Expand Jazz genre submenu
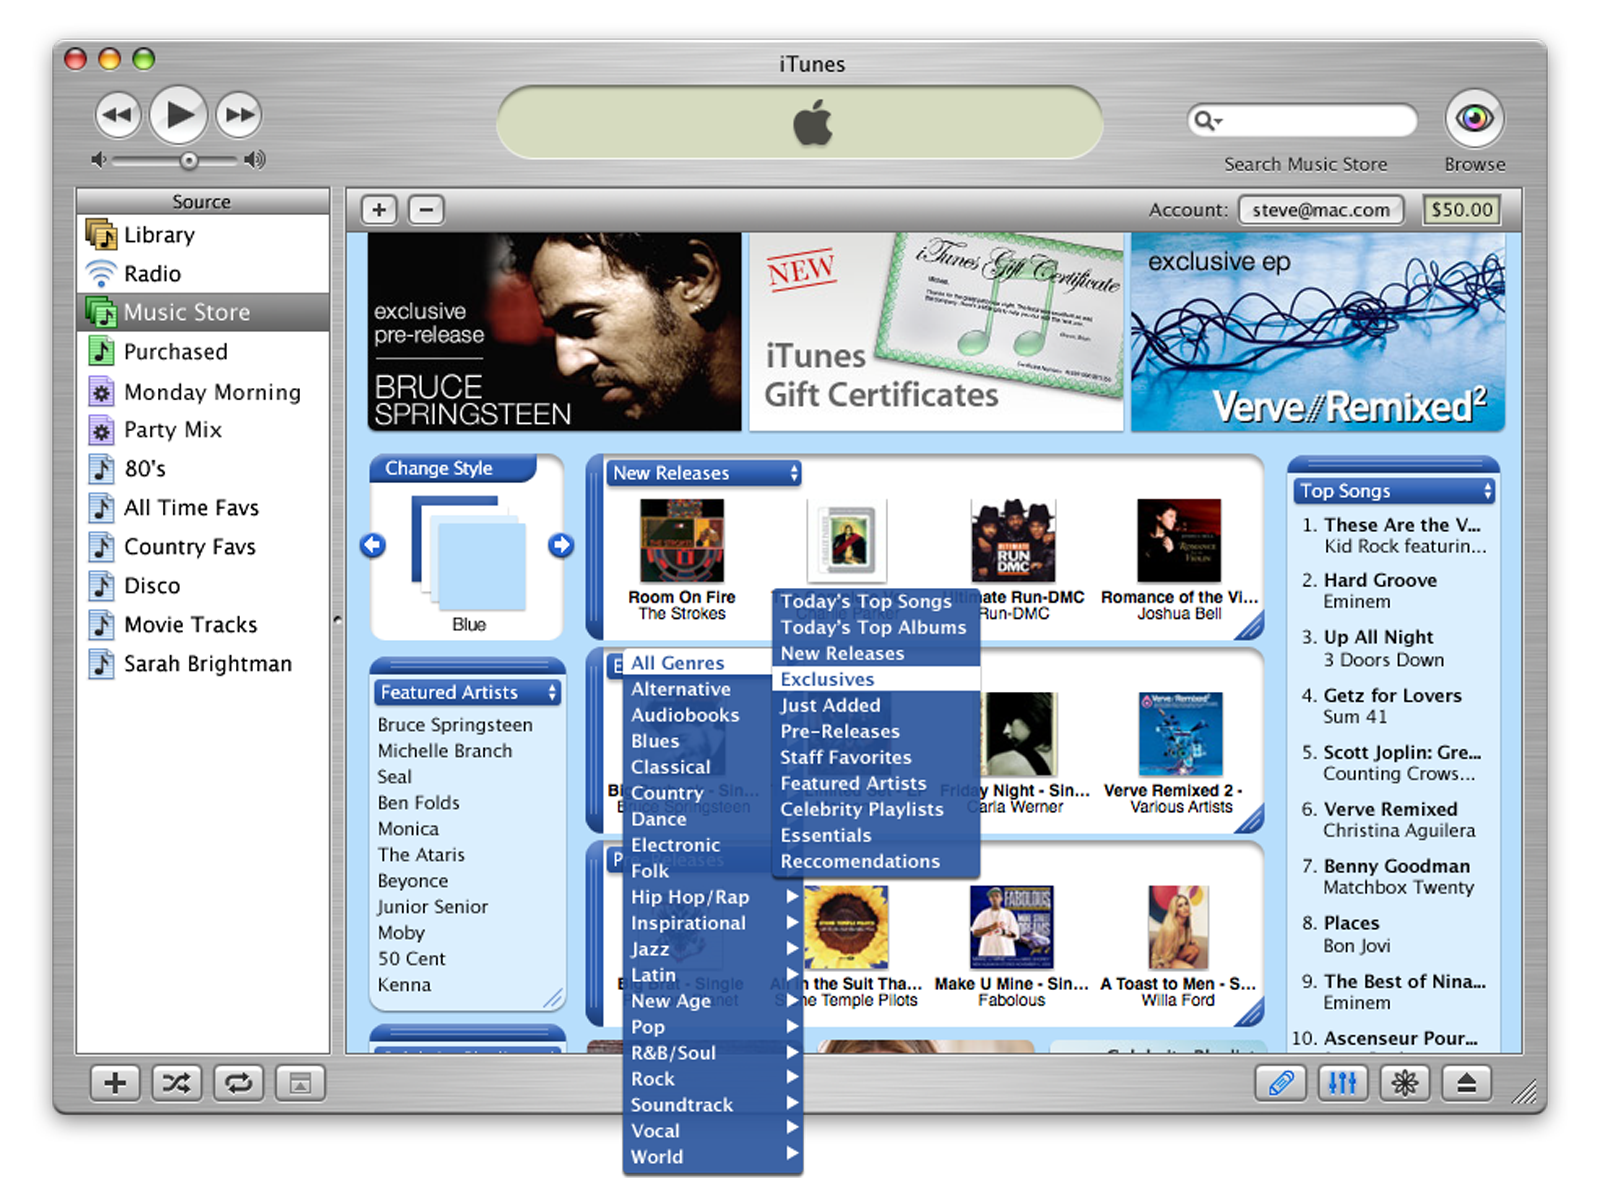The image size is (1600, 1200). click(712, 949)
